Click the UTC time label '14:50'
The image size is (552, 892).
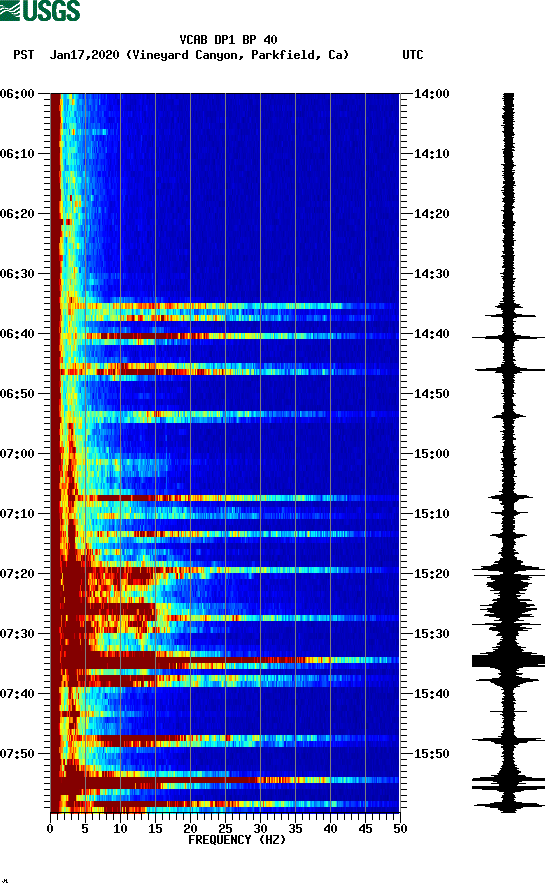point(431,394)
